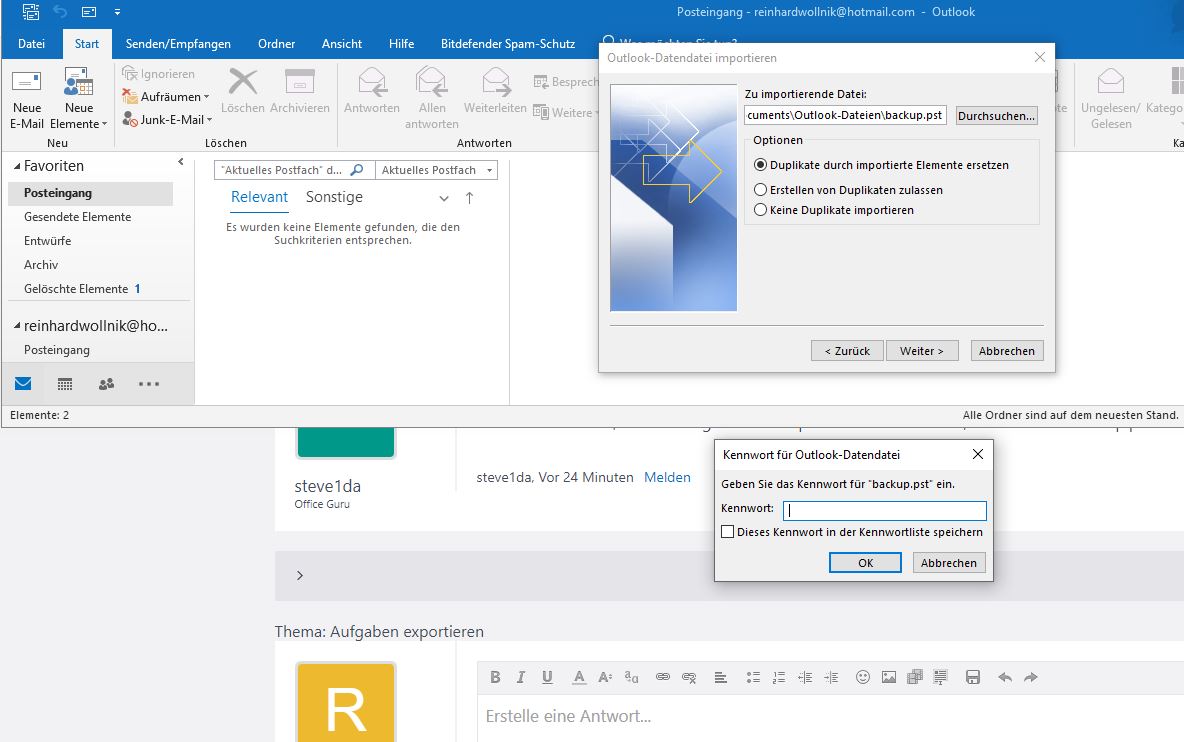
Task: Toggle italic in forum editor
Action: 521,677
